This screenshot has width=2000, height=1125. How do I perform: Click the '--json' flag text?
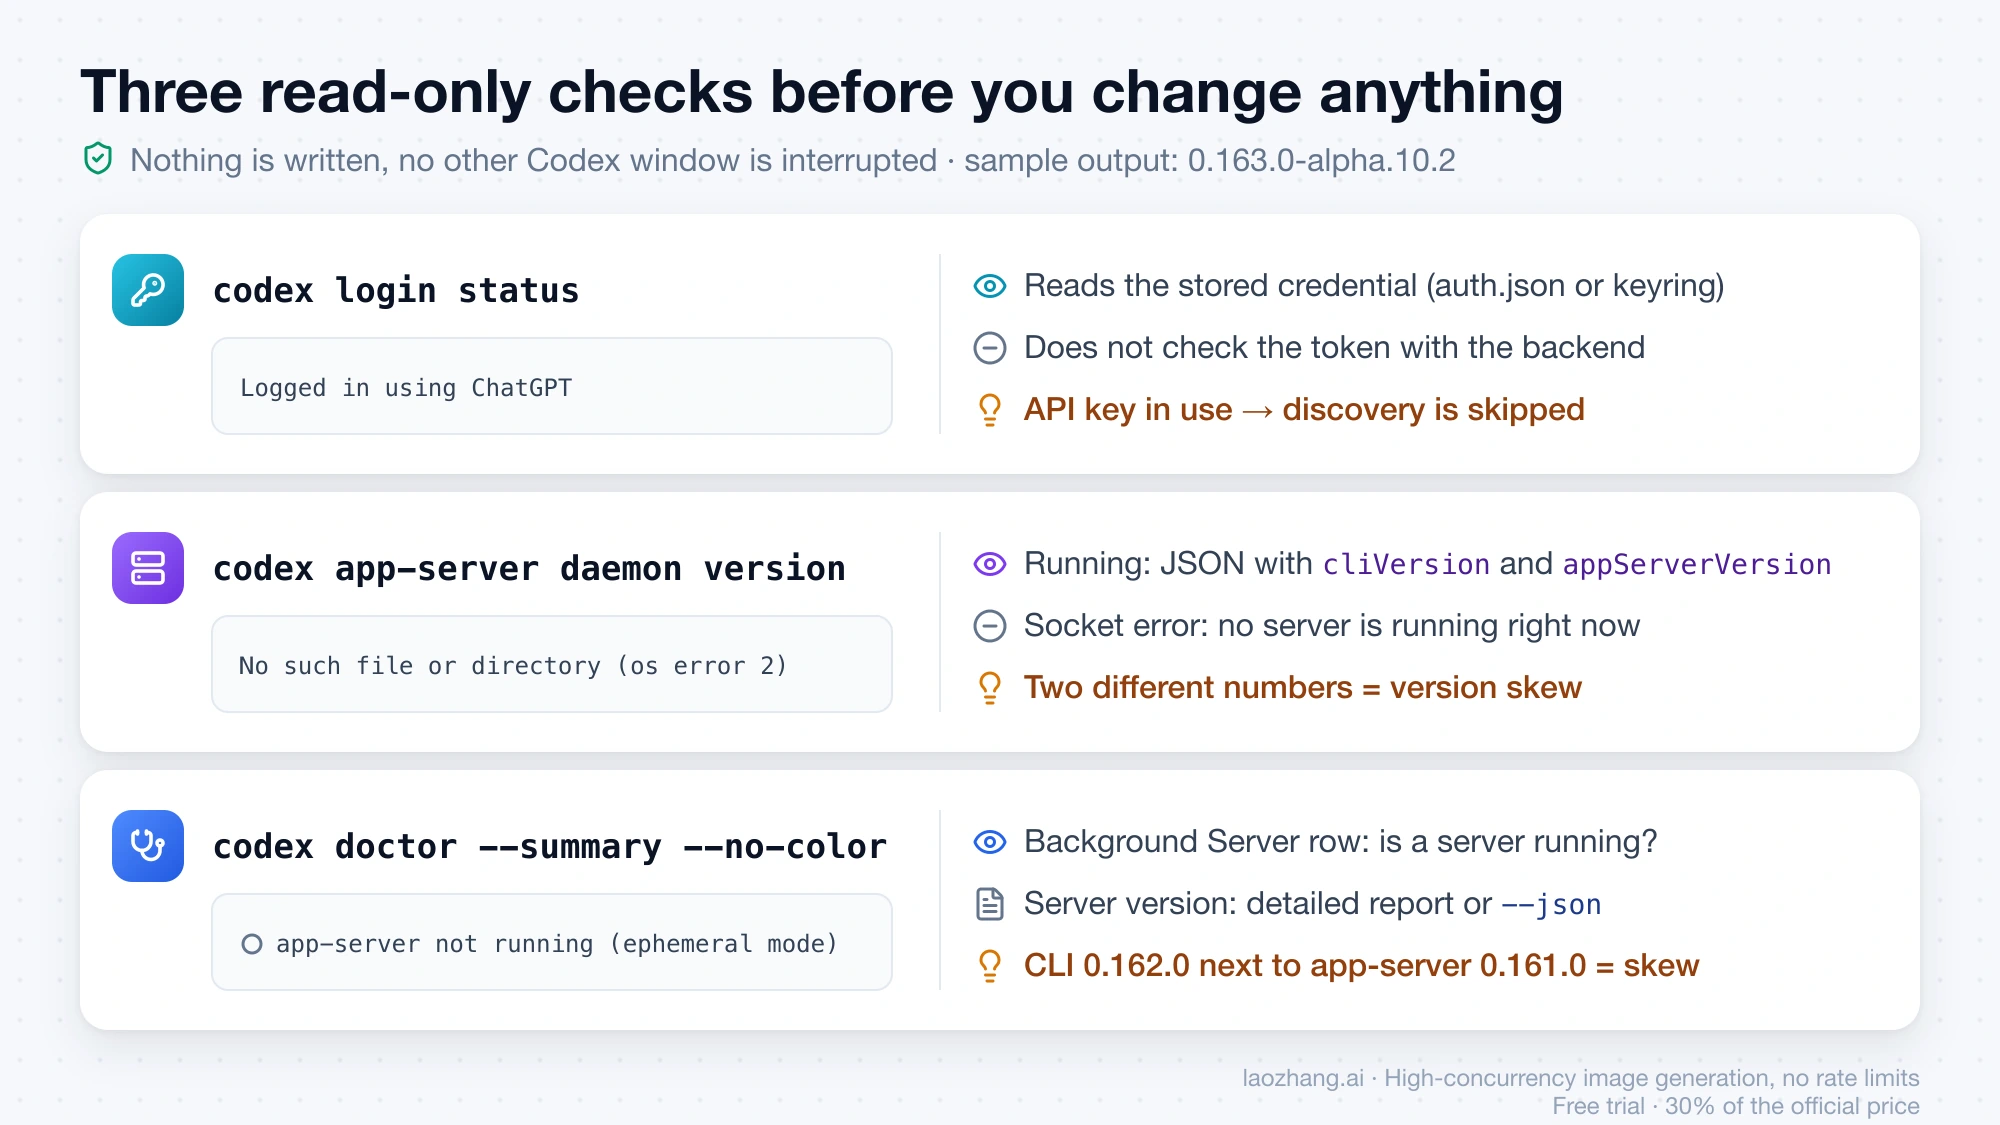coord(1551,905)
